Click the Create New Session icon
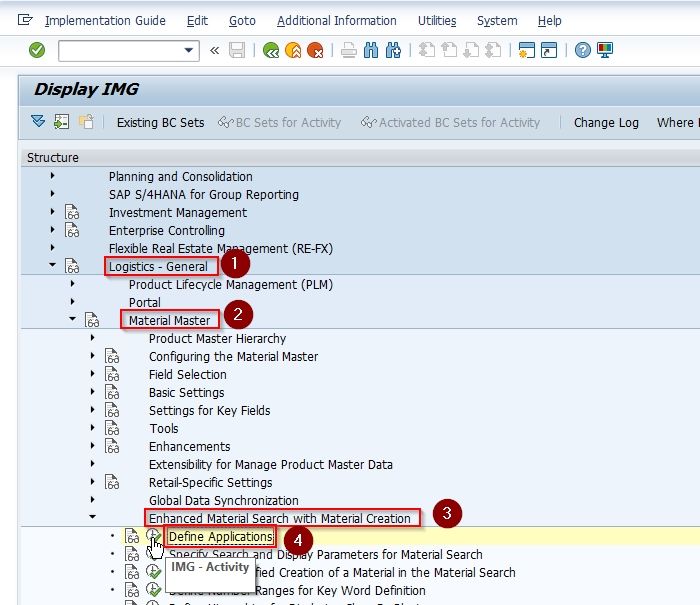Screen dimensions: 700x605 point(527,50)
